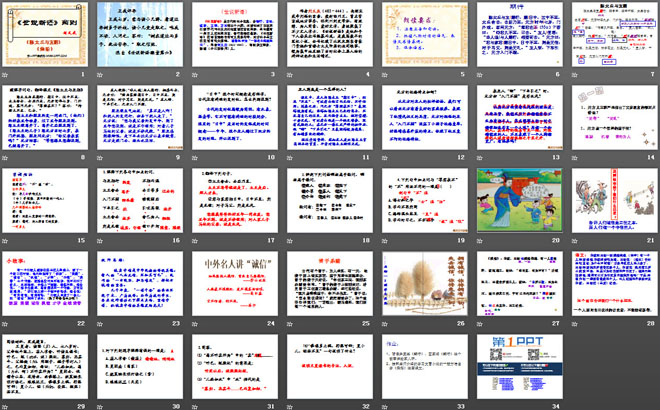660x410 pixels.
Task: Select slide 15 thumbnail
Action: click(47, 204)
